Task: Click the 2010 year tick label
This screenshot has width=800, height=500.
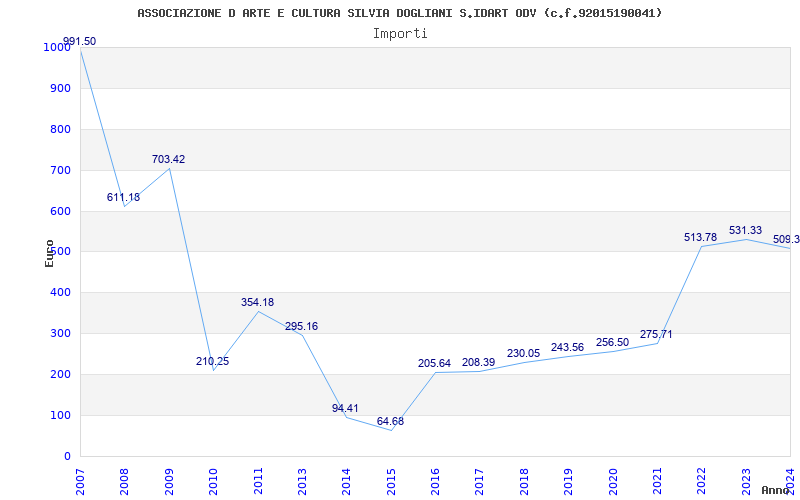Action: (214, 481)
